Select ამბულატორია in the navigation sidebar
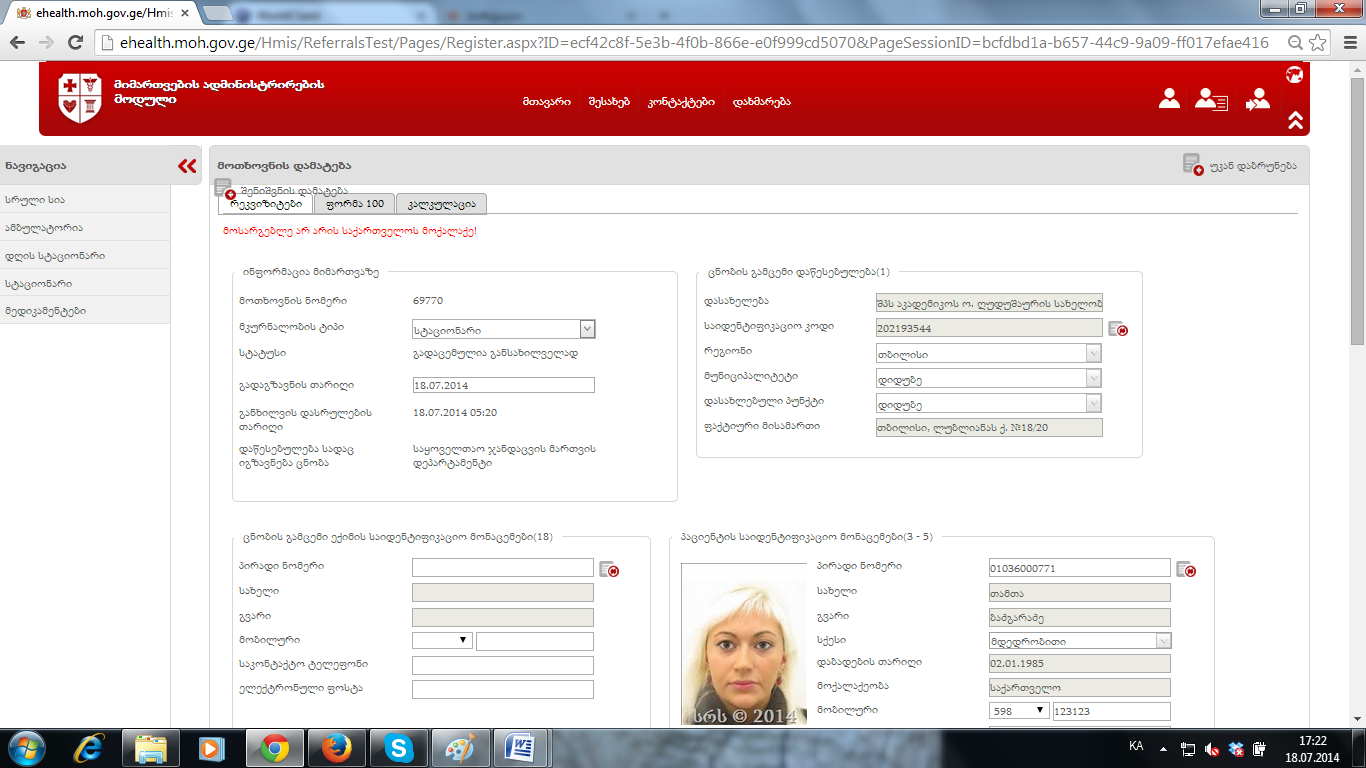 [44, 228]
